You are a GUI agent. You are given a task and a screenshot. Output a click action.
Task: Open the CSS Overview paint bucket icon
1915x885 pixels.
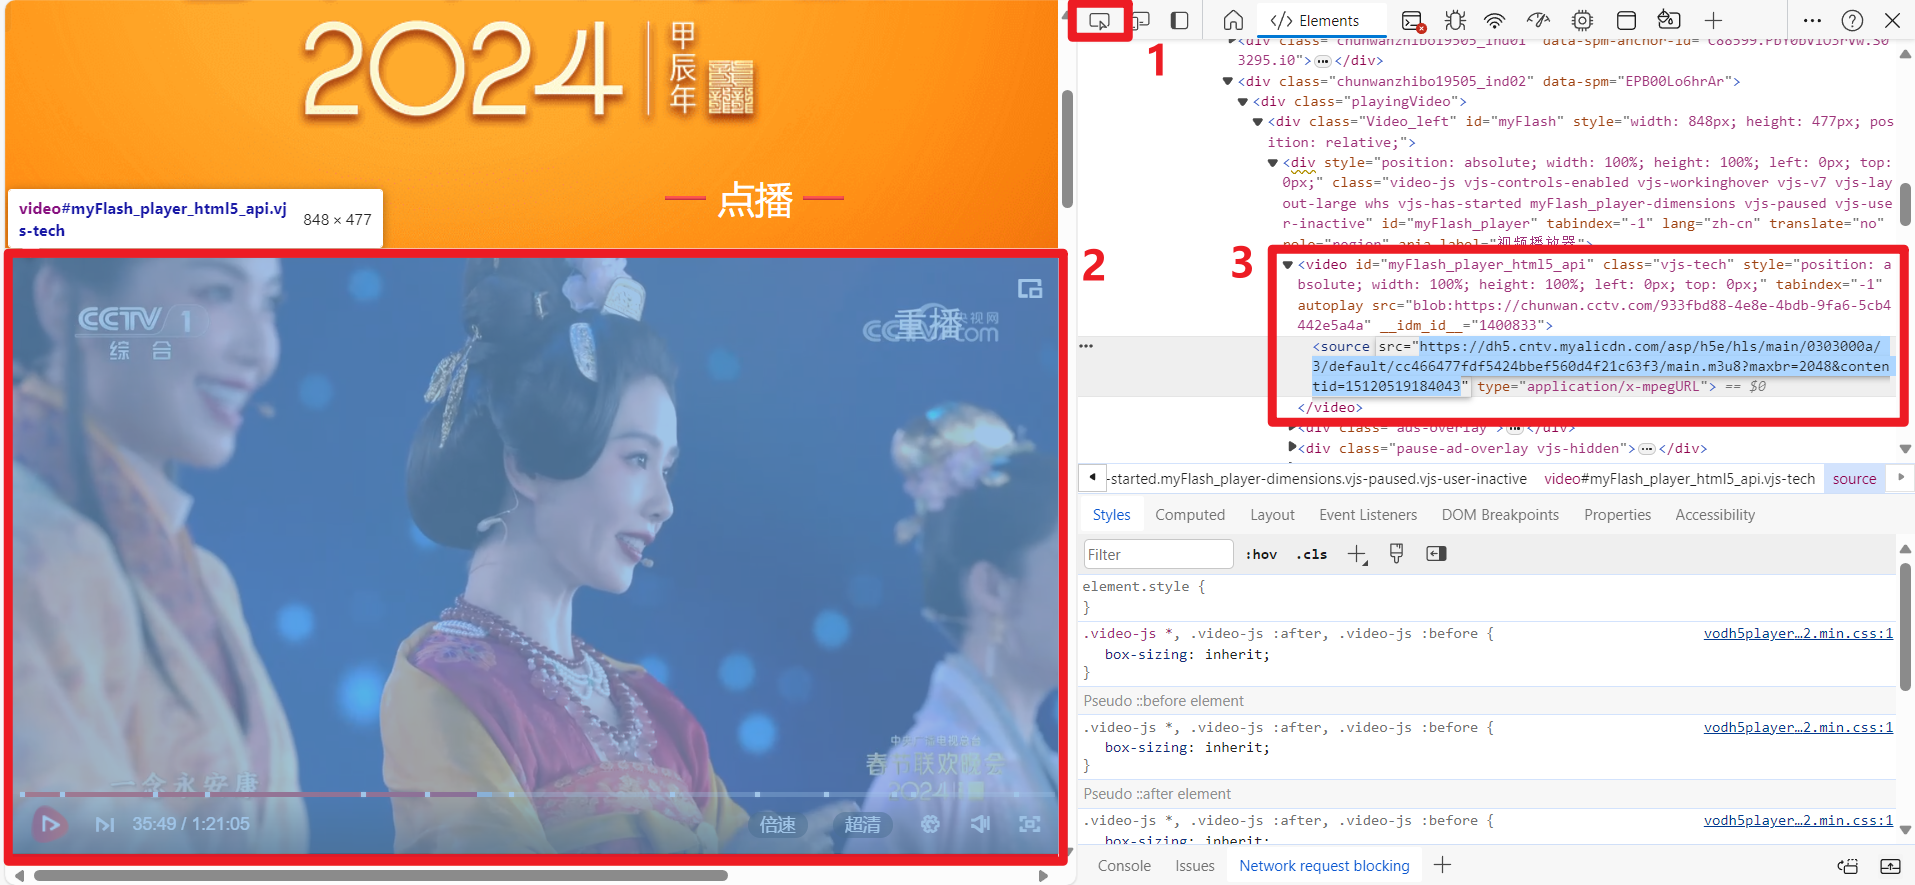(1669, 21)
